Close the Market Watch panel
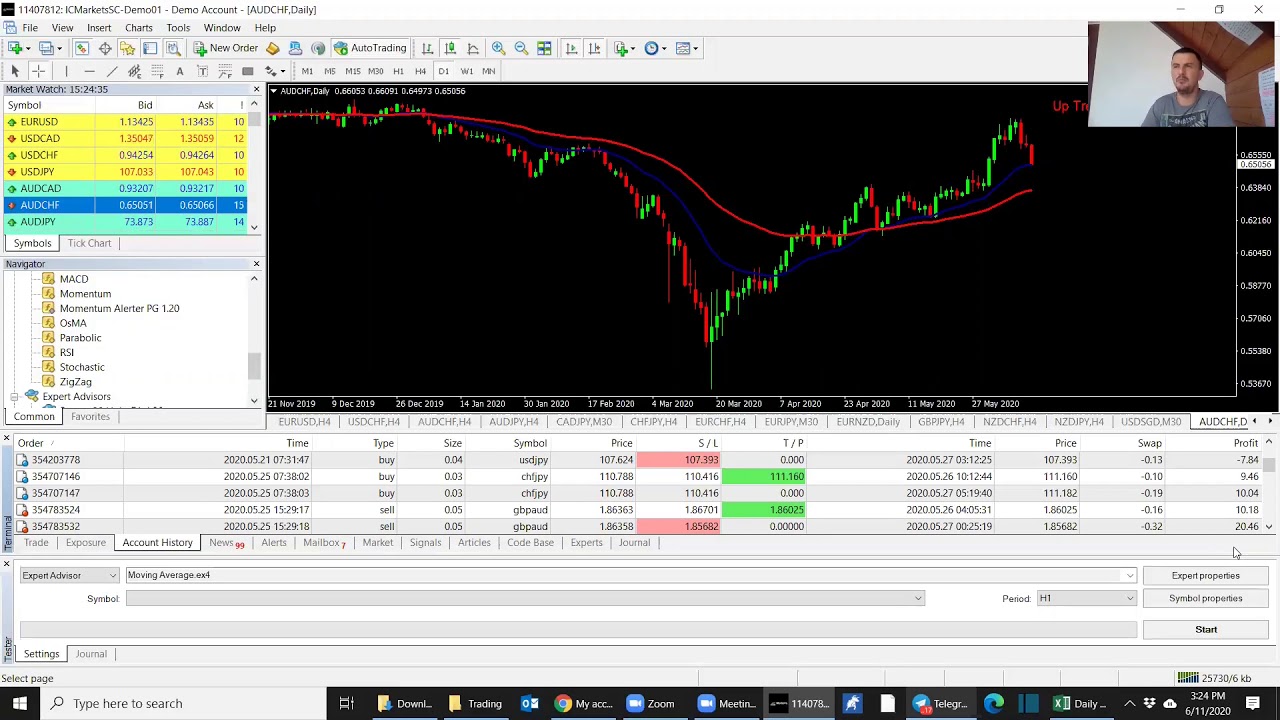This screenshot has width=1280, height=720. 256,90
